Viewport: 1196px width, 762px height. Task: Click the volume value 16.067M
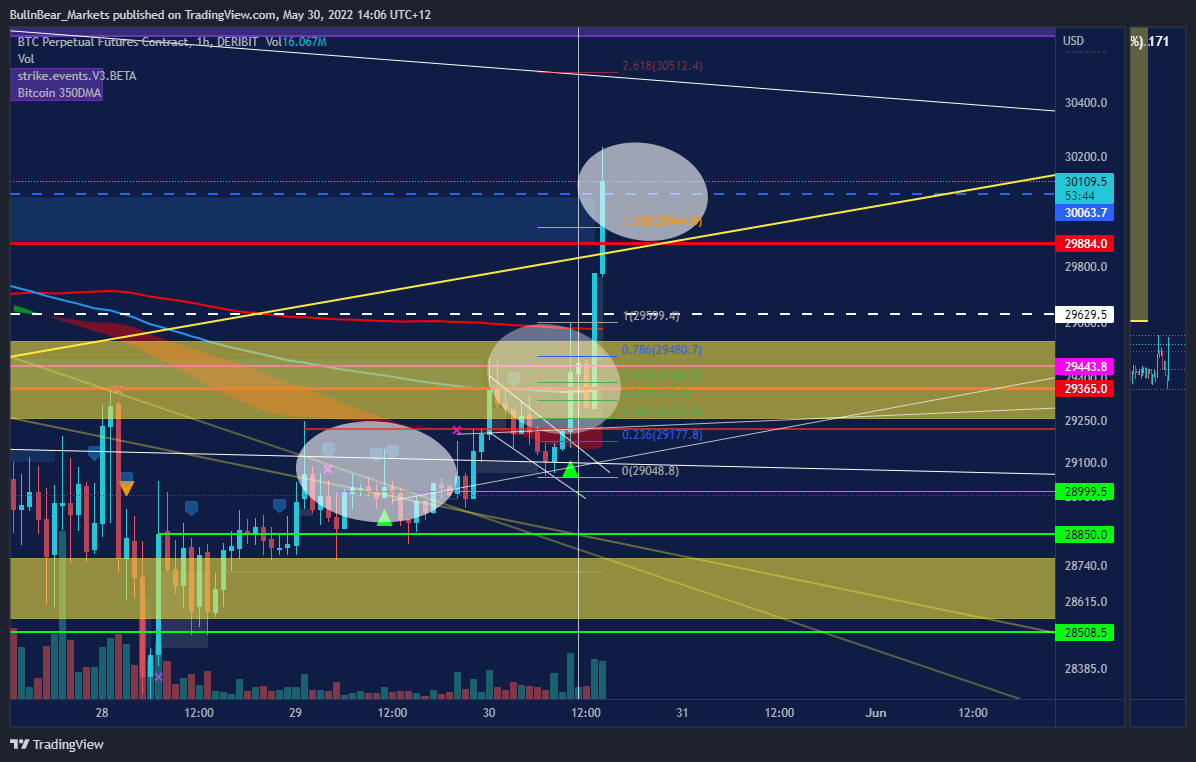pyautogui.click(x=304, y=42)
